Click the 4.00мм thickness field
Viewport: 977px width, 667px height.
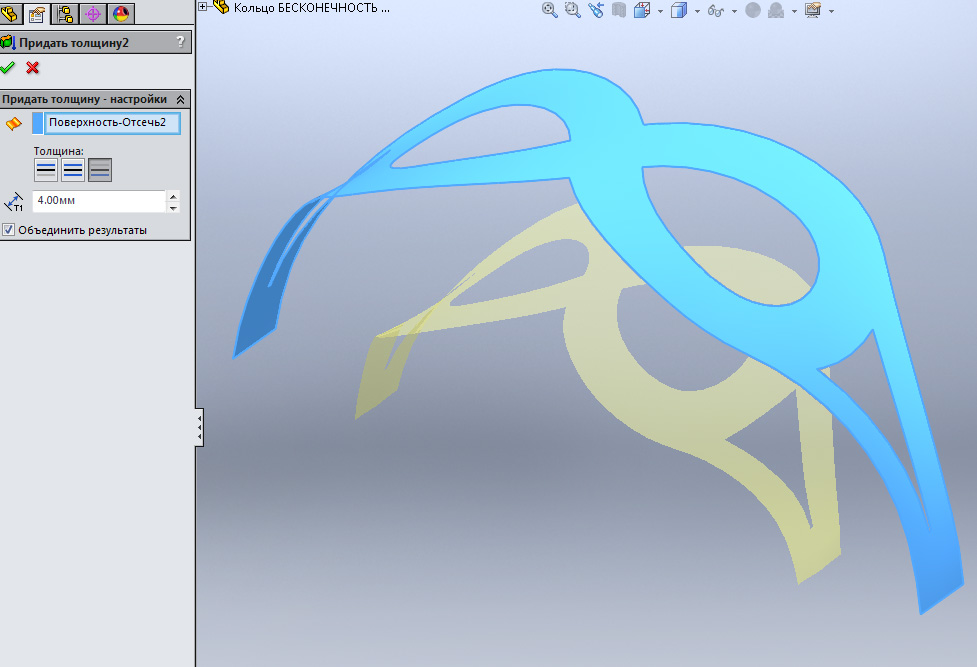[98, 201]
